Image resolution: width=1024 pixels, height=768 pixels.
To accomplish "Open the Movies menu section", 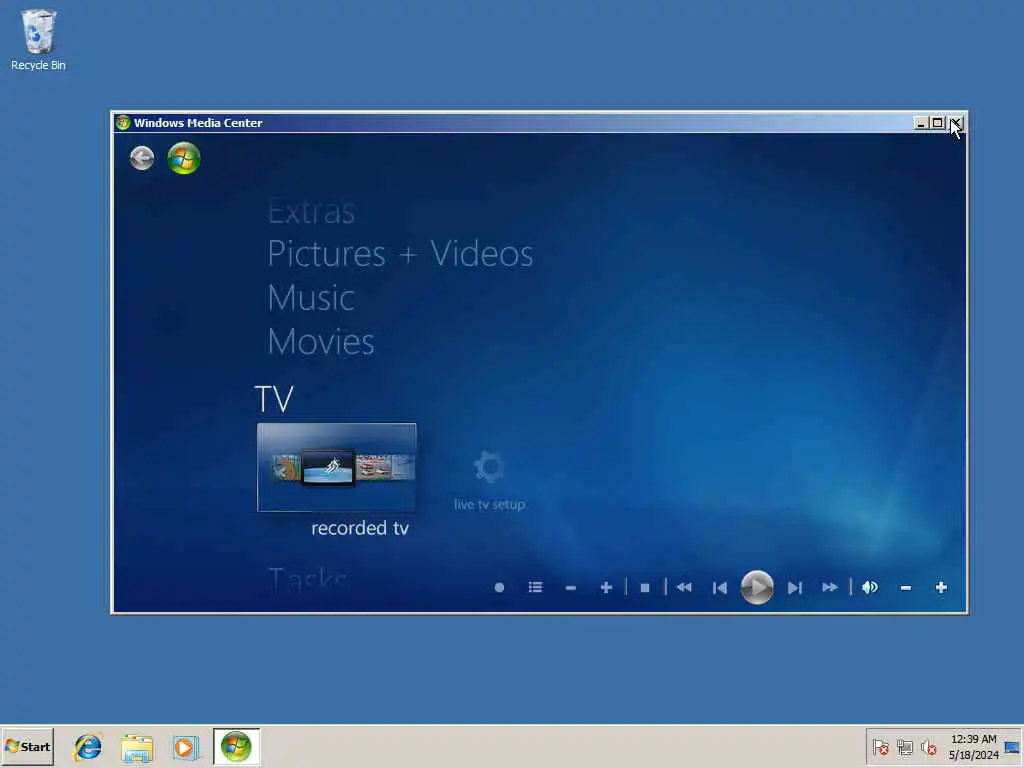I will click(x=321, y=342).
